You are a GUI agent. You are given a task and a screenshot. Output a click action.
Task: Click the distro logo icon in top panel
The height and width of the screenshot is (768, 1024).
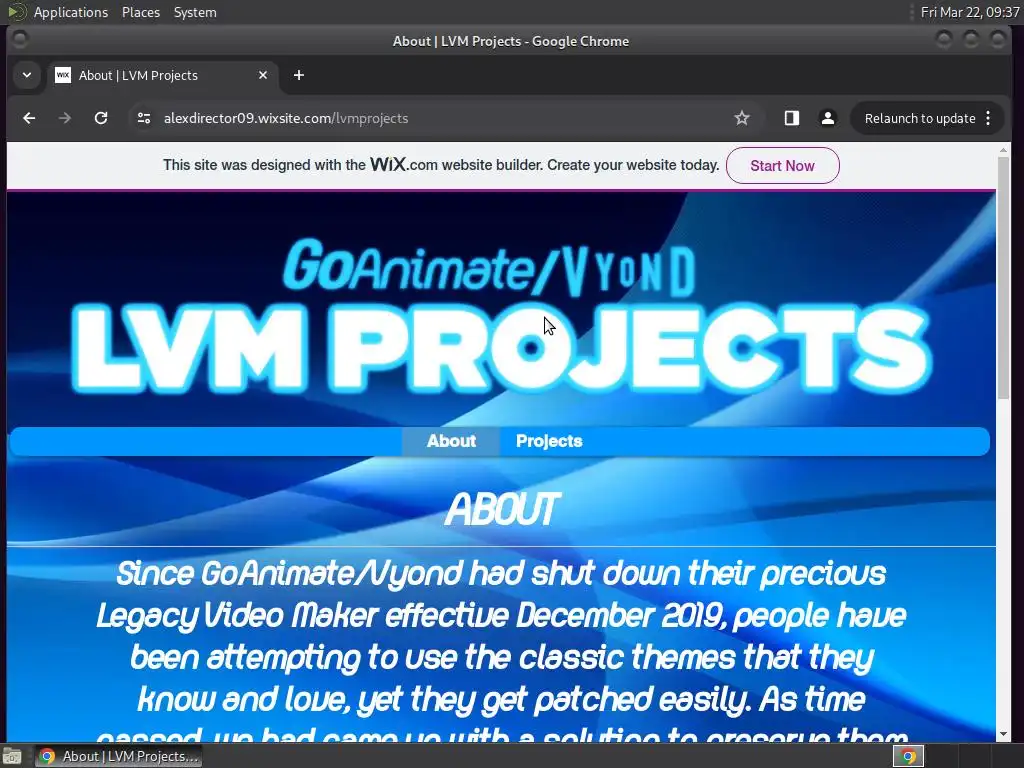tap(16, 12)
